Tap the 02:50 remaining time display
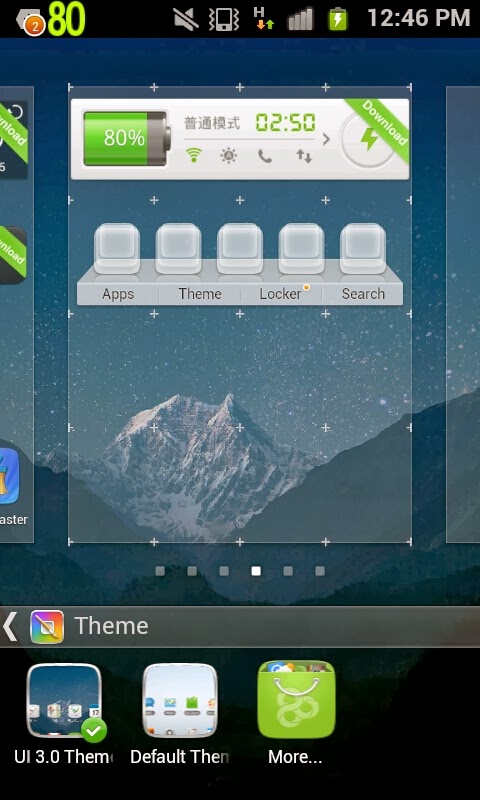480x800 pixels. (285, 123)
